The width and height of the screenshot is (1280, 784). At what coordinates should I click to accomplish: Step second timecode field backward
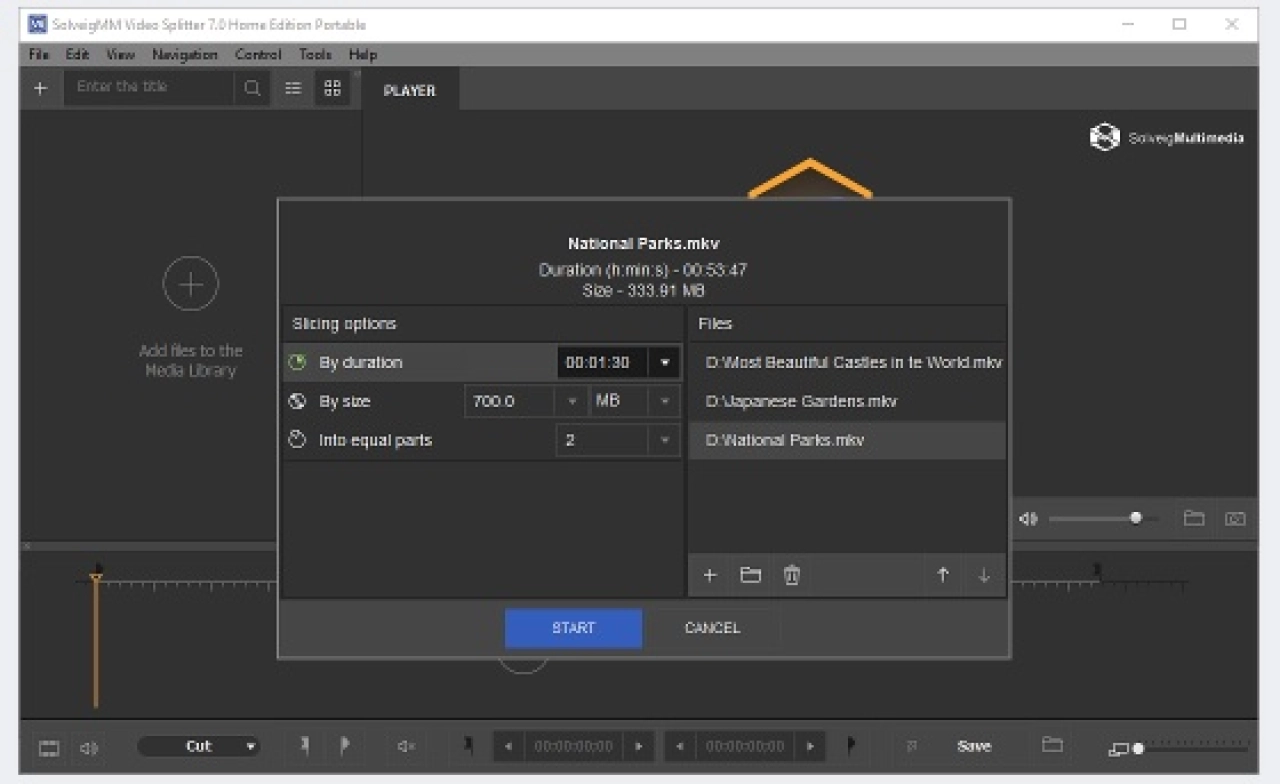coord(680,746)
